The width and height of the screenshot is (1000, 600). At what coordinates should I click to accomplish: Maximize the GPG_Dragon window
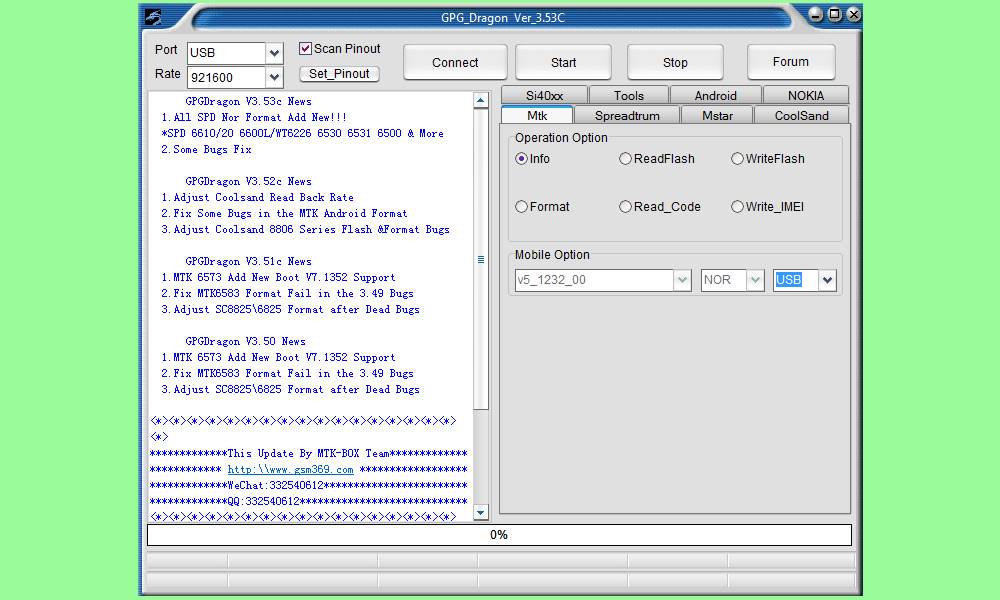(x=835, y=14)
